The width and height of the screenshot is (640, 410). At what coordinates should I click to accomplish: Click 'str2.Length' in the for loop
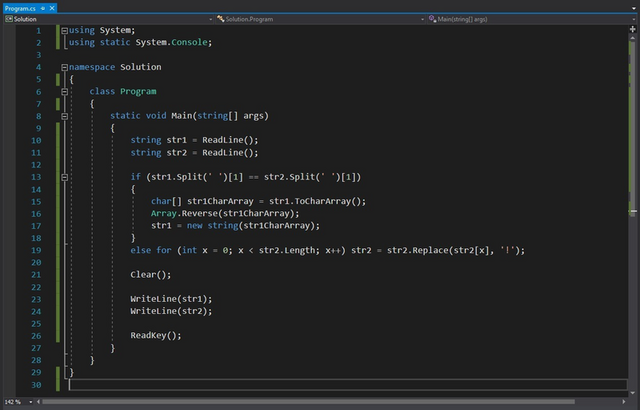click(x=289, y=250)
